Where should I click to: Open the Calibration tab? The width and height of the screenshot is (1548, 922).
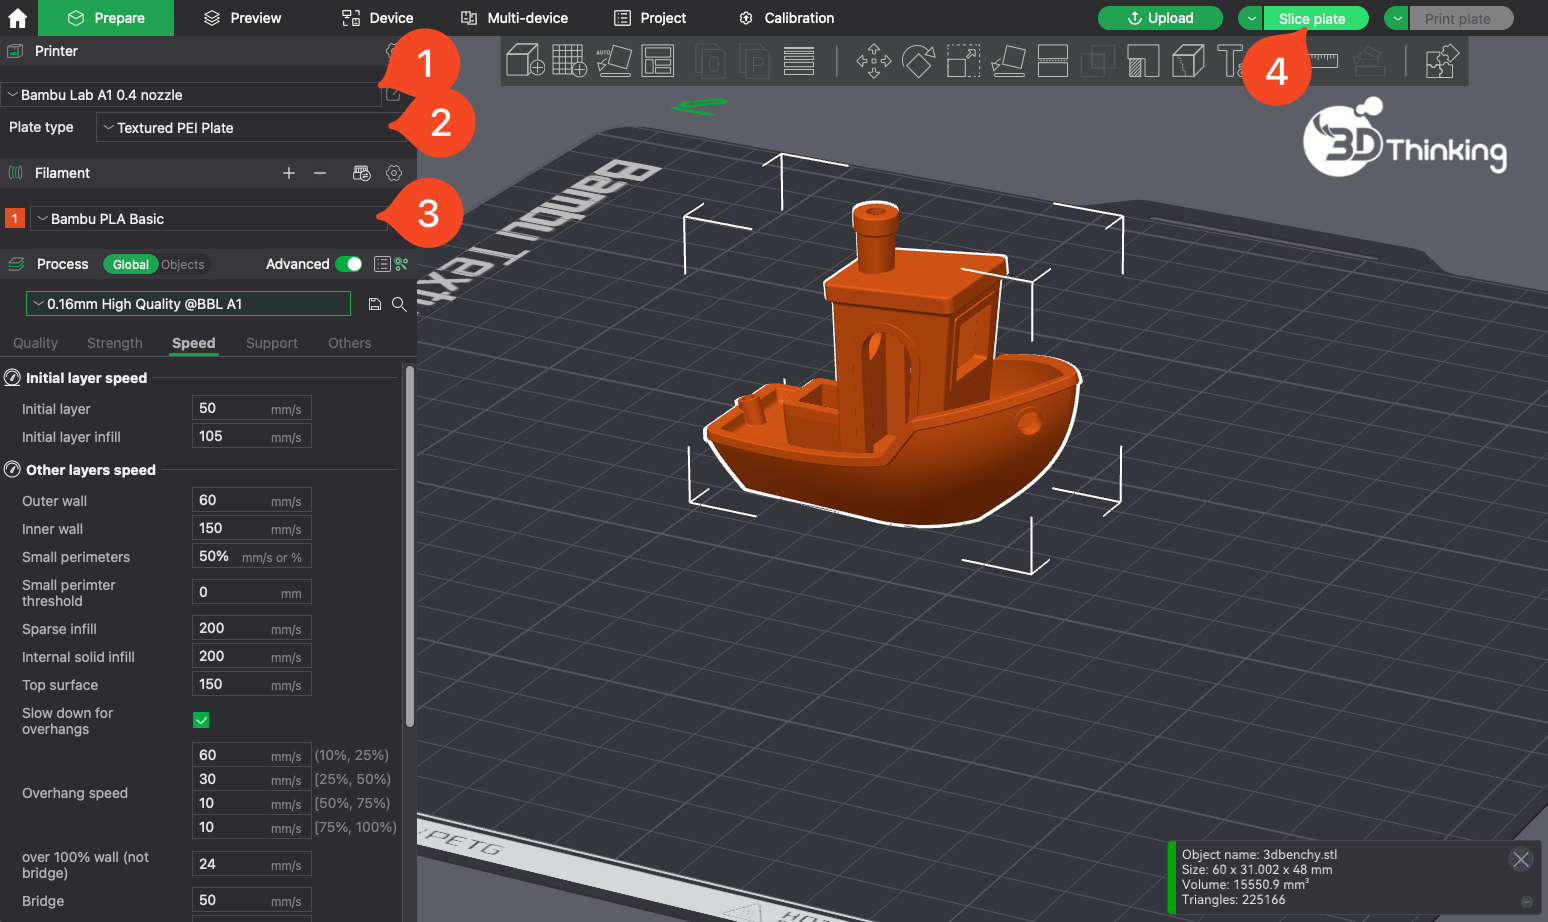pos(786,18)
